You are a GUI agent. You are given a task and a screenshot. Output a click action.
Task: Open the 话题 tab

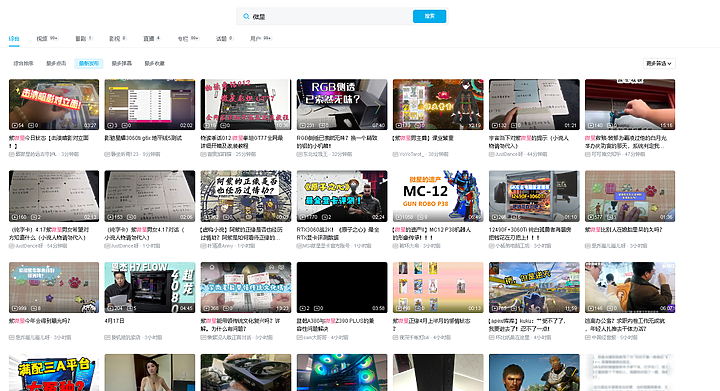tap(224, 39)
